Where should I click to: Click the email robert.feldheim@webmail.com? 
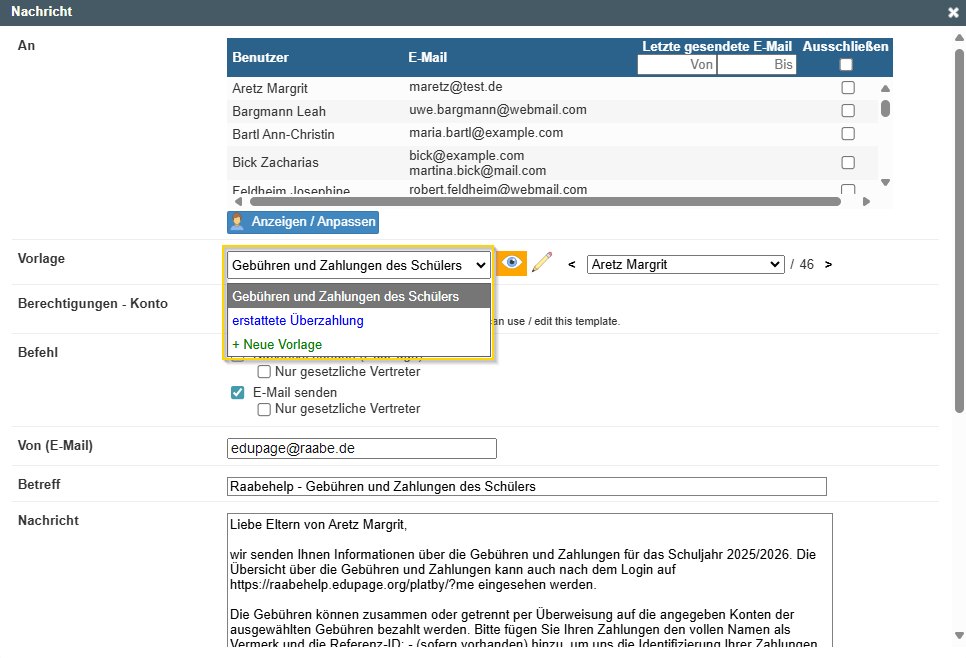[x=498, y=189]
